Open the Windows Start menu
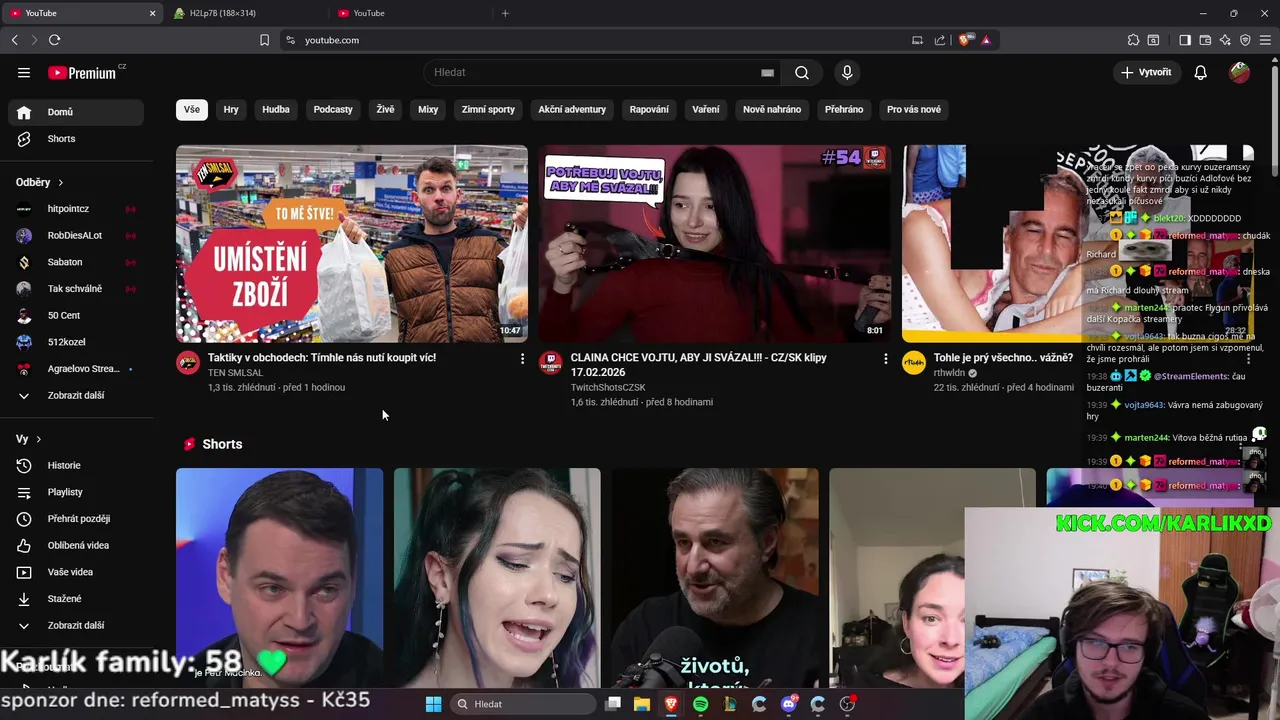Image resolution: width=1280 pixels, height=720 pixels. (x=433, y=704)
